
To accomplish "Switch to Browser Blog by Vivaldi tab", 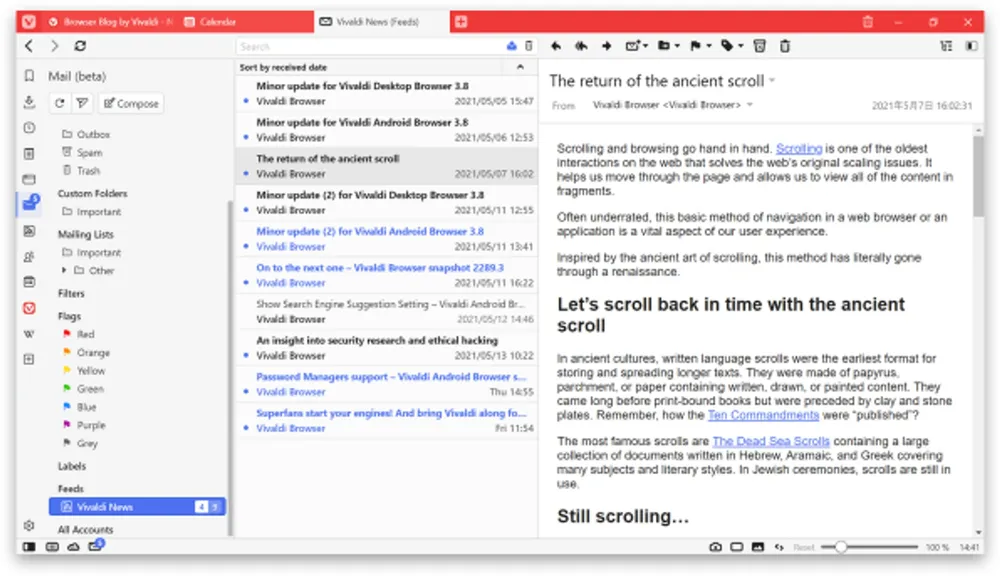I will 110,21.
